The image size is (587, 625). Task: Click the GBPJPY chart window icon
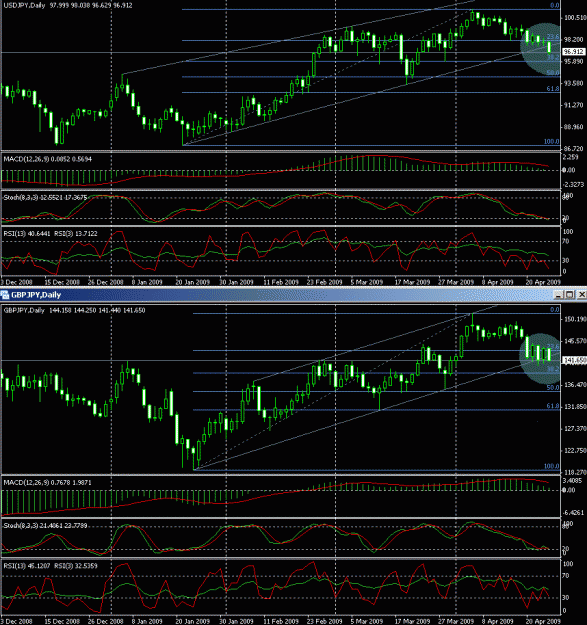point(5,295)
